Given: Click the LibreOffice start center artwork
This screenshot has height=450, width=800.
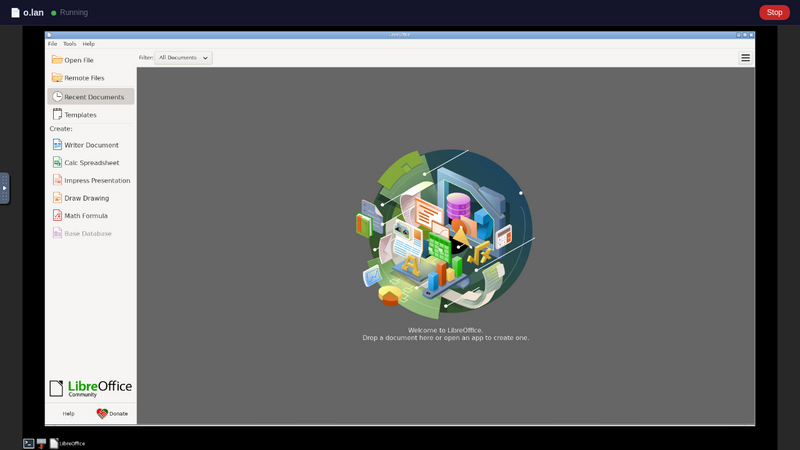Looking at the screenshot, I should tap(445, 234).
